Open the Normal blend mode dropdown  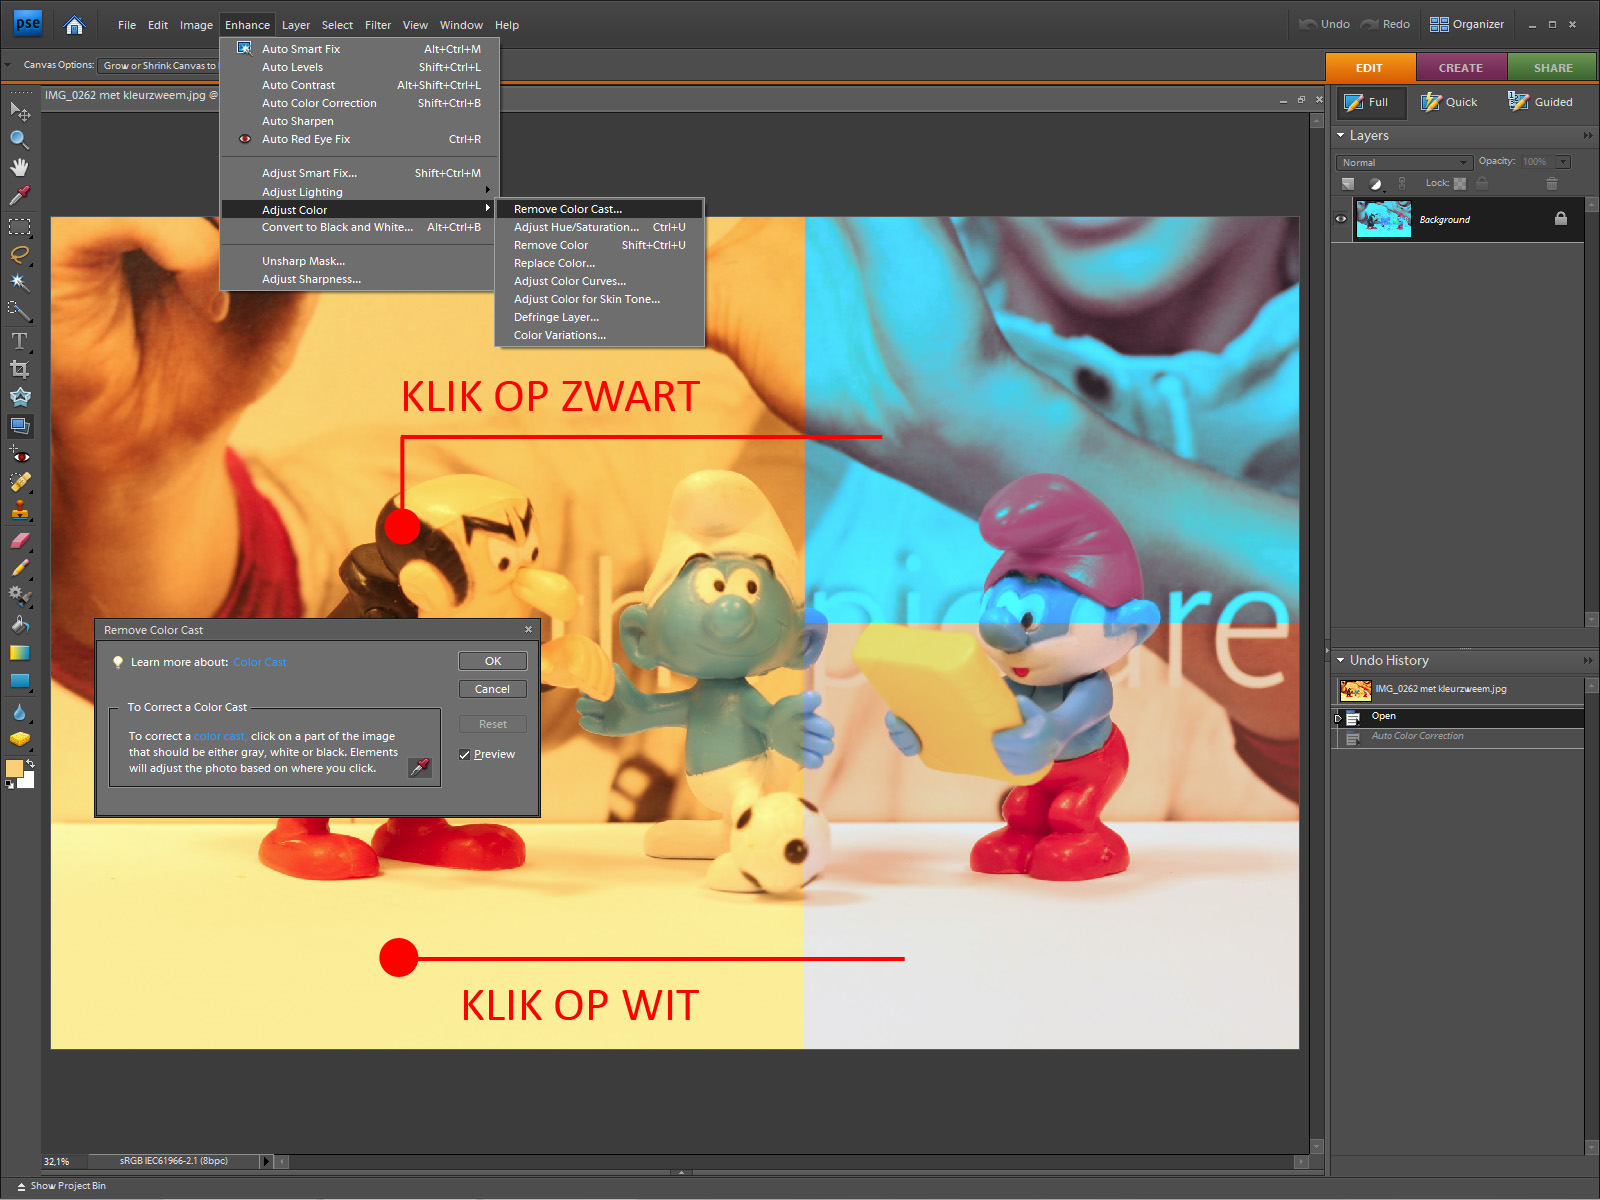[x=1404, y=162]
